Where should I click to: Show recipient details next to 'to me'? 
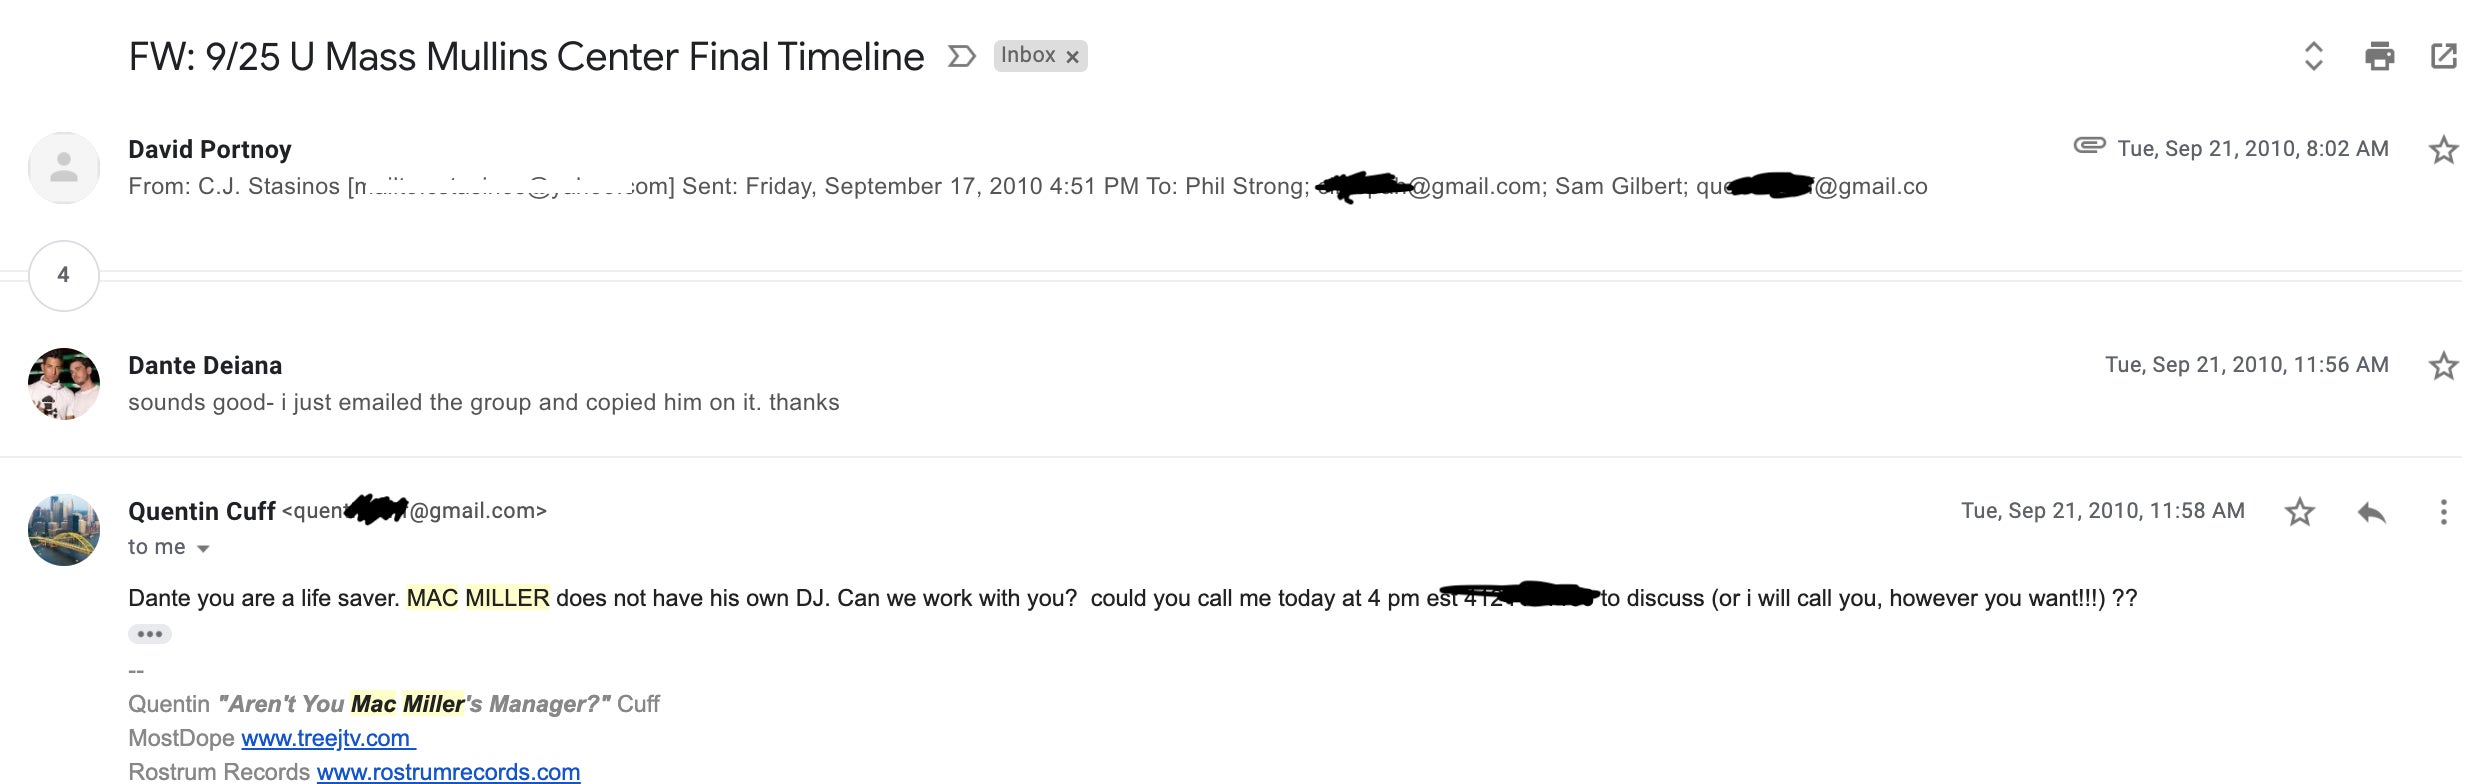pyautogui.click(x=203, y=548)
